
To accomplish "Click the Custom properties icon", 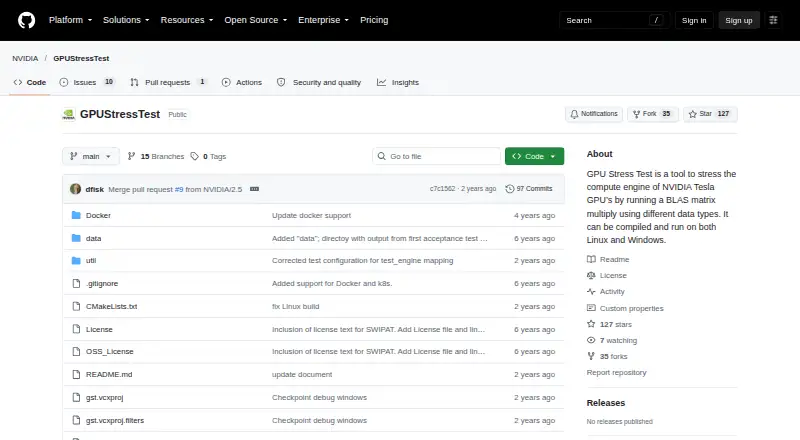I will (591, 308).
